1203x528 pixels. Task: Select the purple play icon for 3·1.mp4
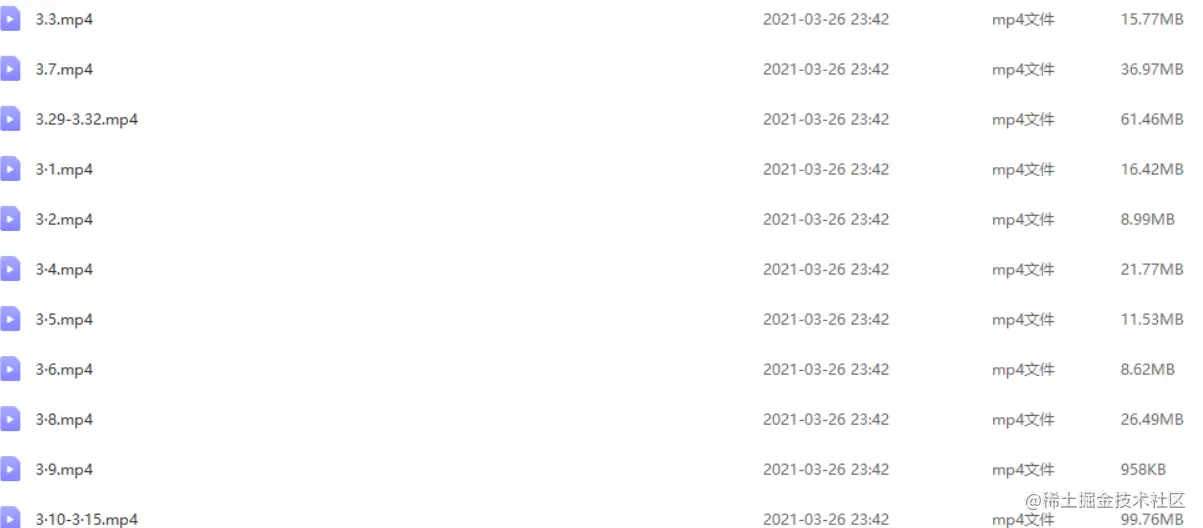(10, 169)
